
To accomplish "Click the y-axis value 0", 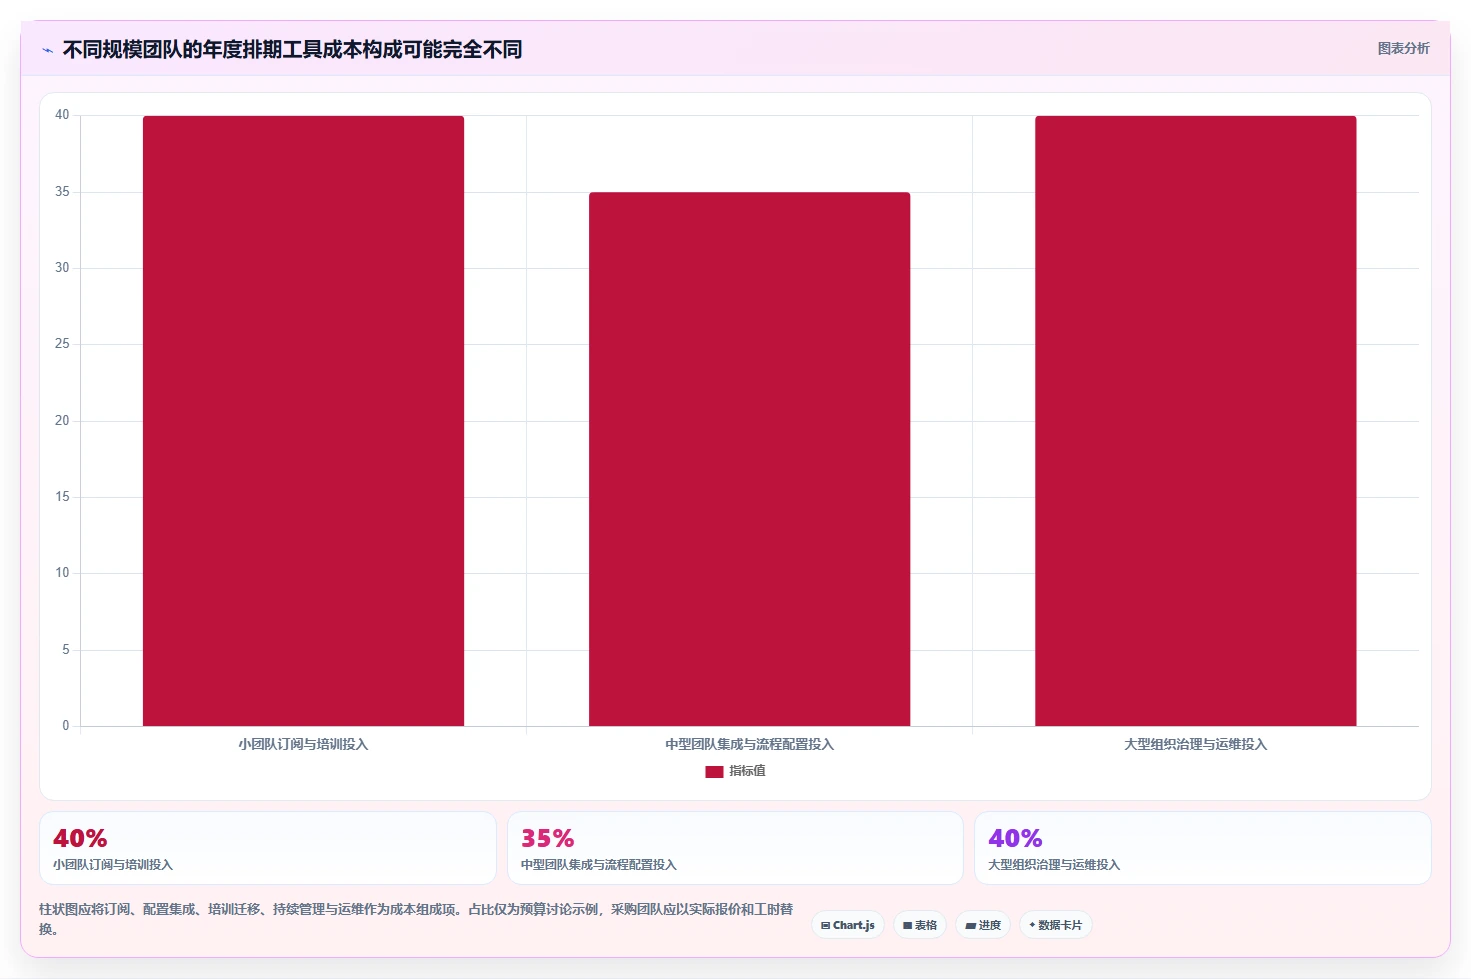I will click(x=66, y=726).
